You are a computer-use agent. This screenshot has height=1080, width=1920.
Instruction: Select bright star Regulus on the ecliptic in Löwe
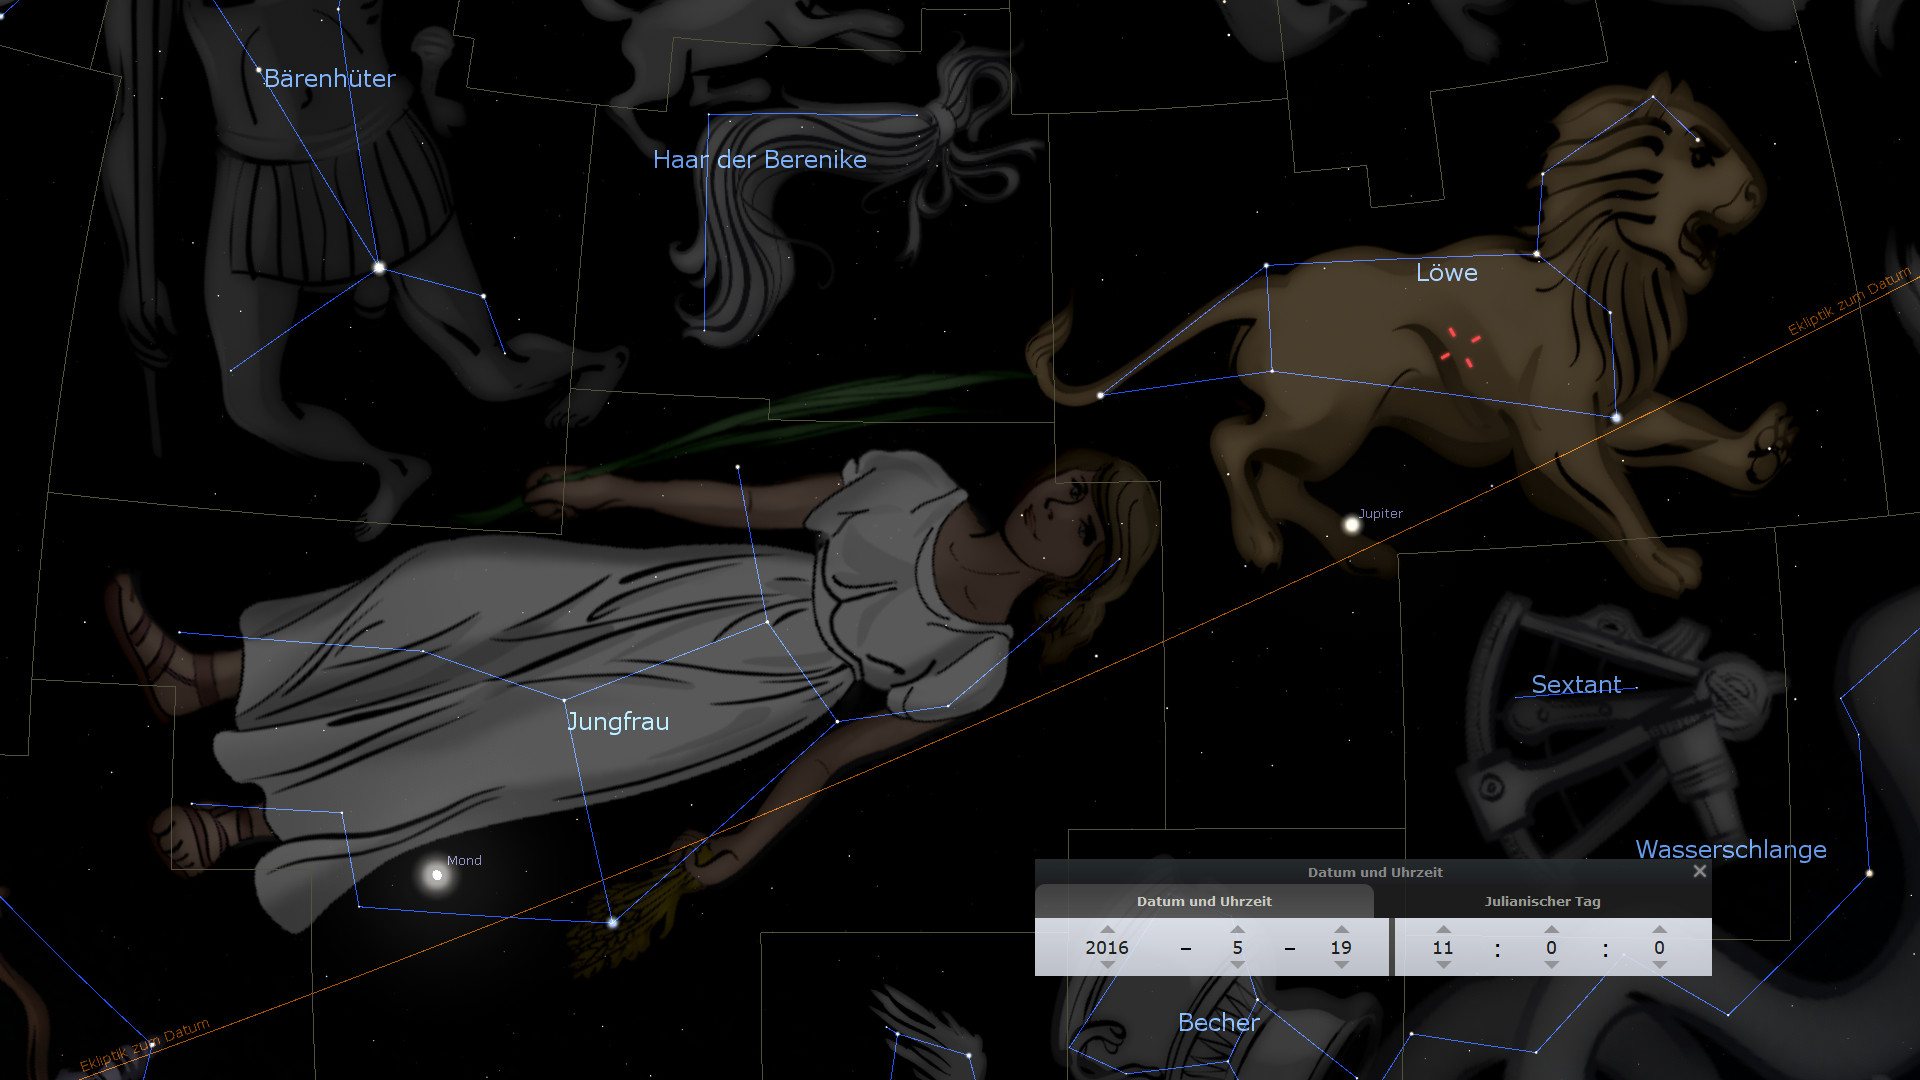tap(1616, 417)
